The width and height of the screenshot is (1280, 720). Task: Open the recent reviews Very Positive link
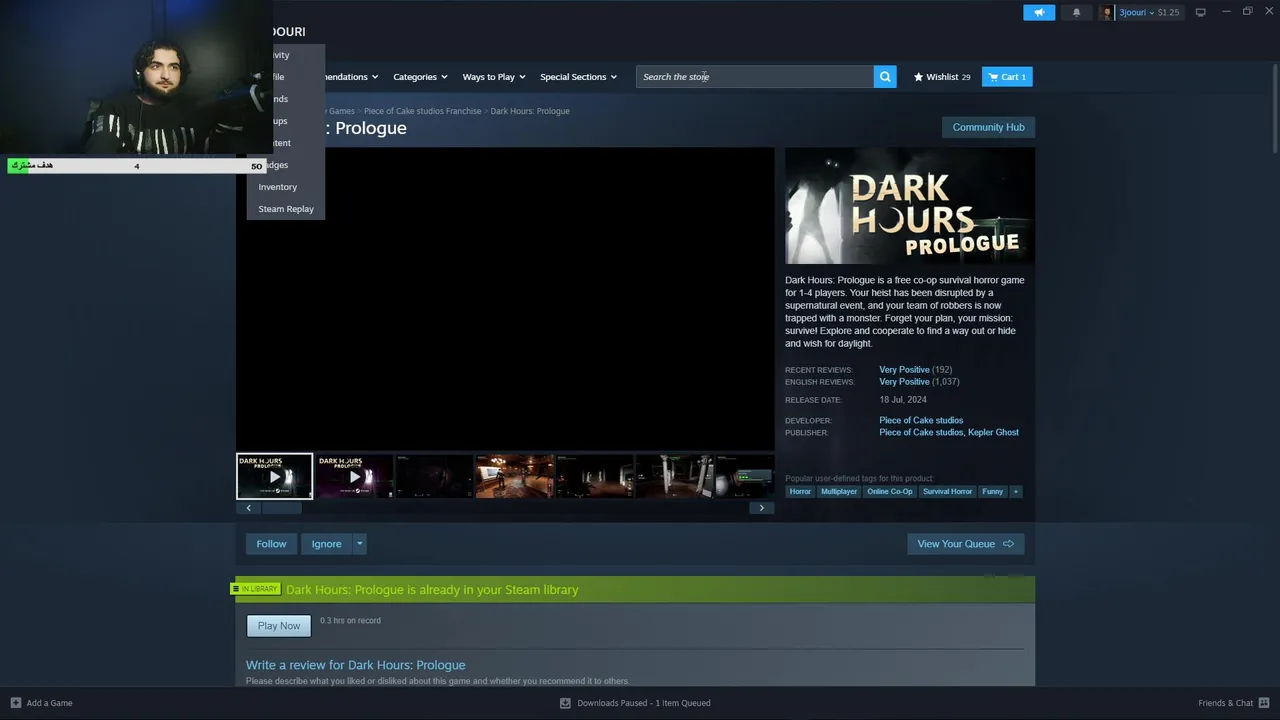pos(904,370)
